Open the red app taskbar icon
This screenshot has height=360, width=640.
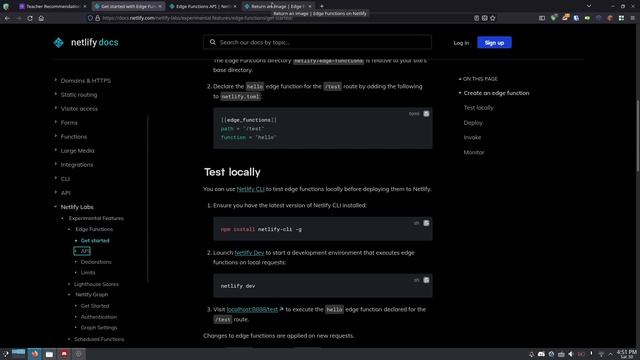64,354
